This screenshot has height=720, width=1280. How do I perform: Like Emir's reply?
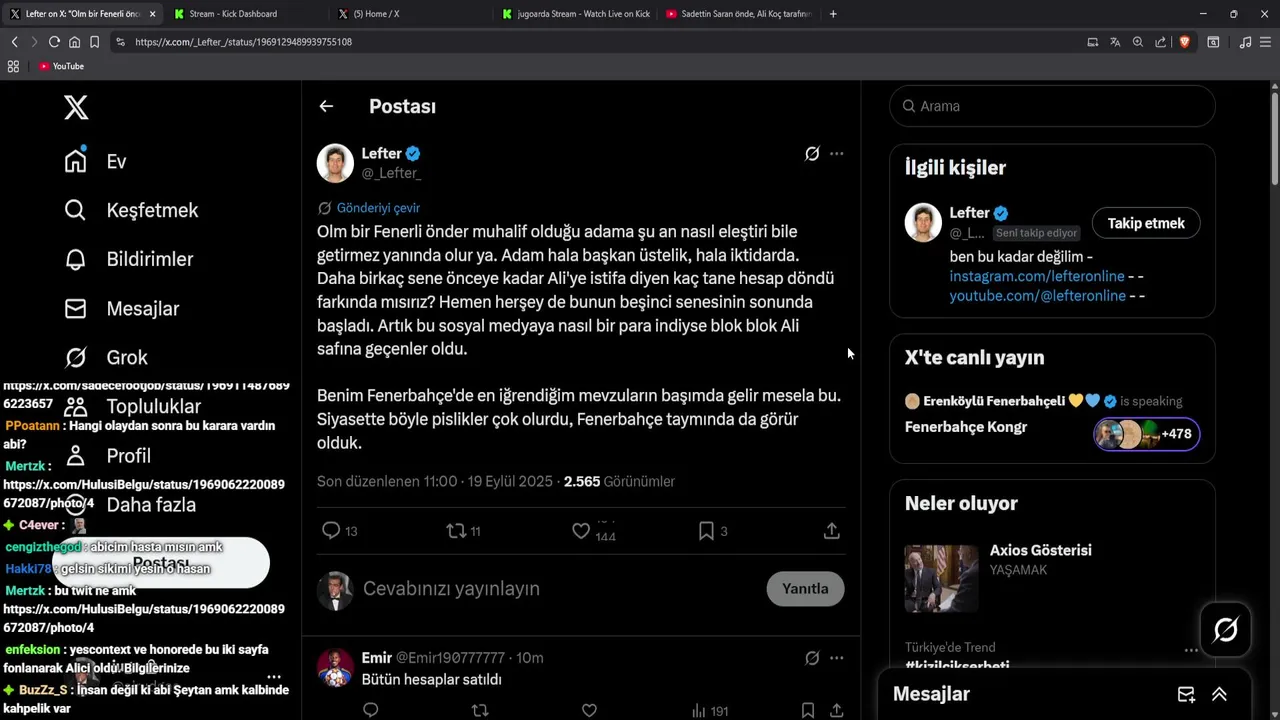(x=589, y=711)
